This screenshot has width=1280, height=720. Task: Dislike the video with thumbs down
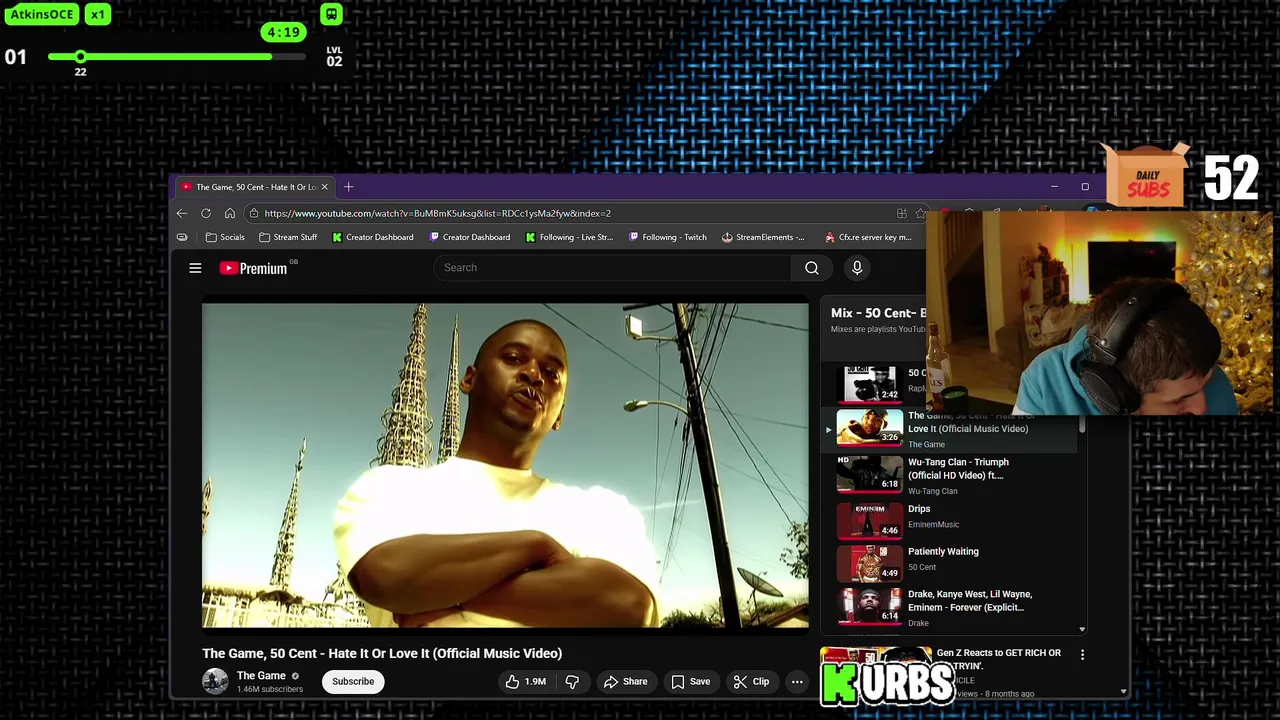pos(572,682)
